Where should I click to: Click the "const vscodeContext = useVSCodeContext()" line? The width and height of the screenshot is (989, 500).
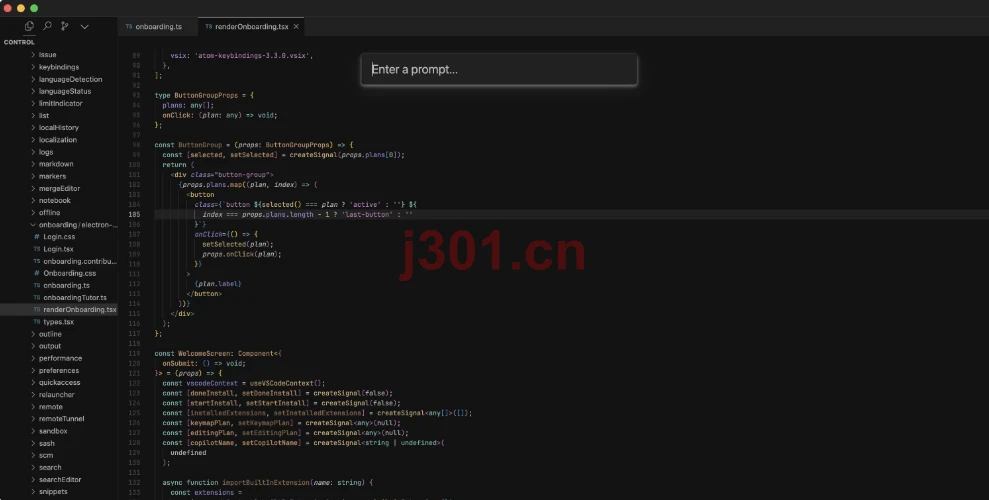tap(243, 383)
